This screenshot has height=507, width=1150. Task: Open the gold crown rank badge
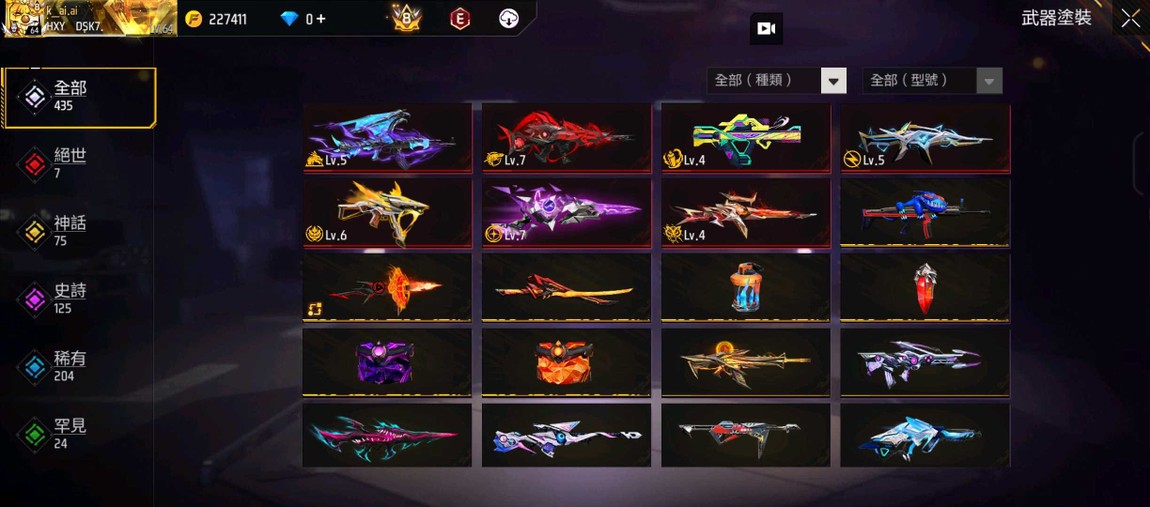click(x=406, y=18)
